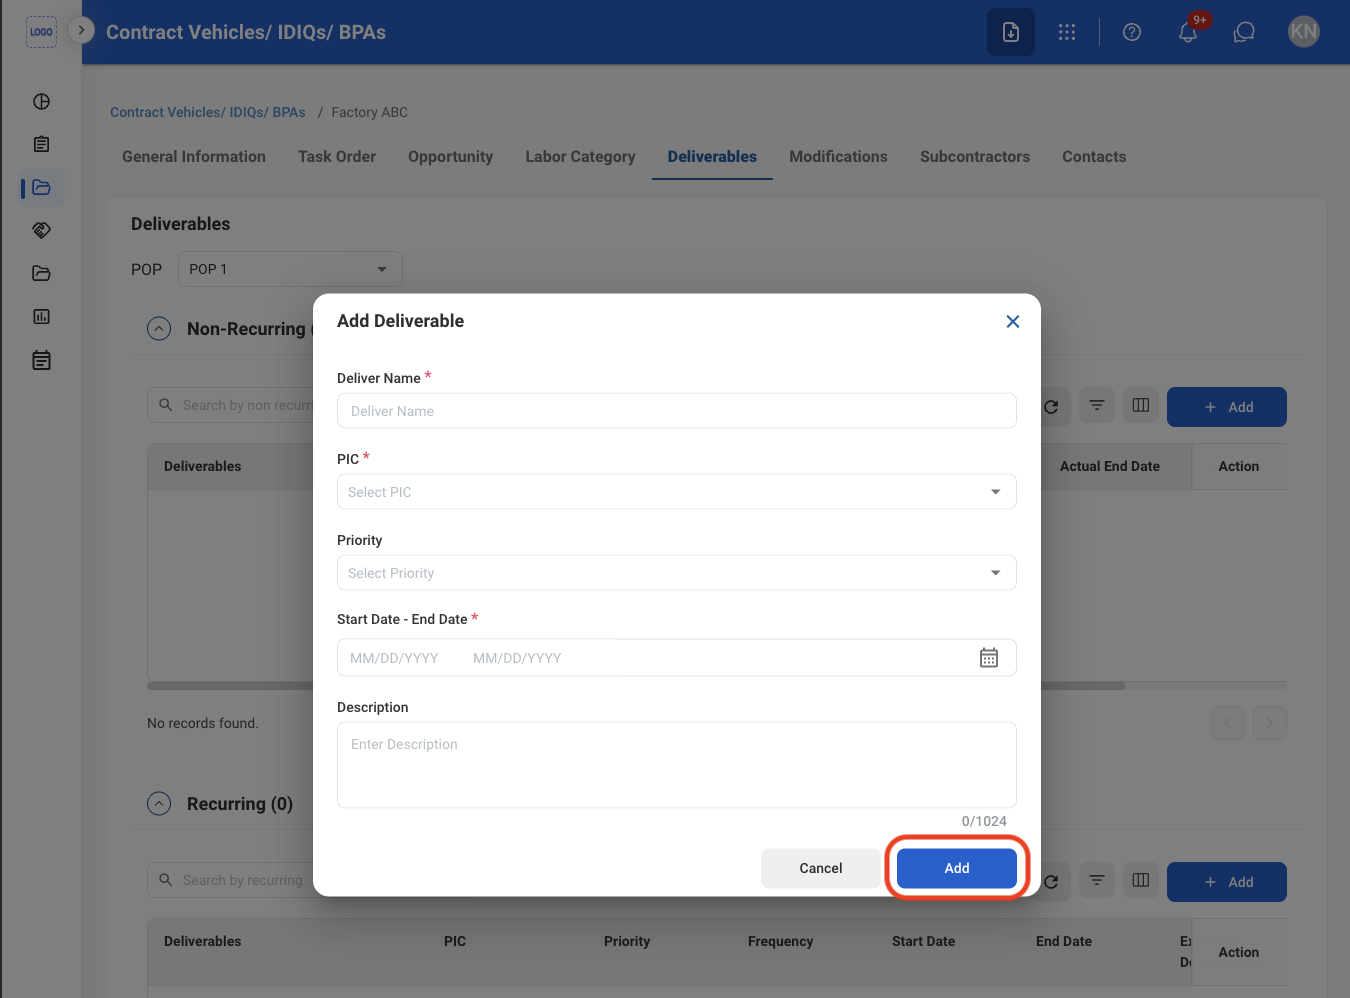Click the Deliver Name input field
This screenshot has height=998, width=1350.
[677, 411]
